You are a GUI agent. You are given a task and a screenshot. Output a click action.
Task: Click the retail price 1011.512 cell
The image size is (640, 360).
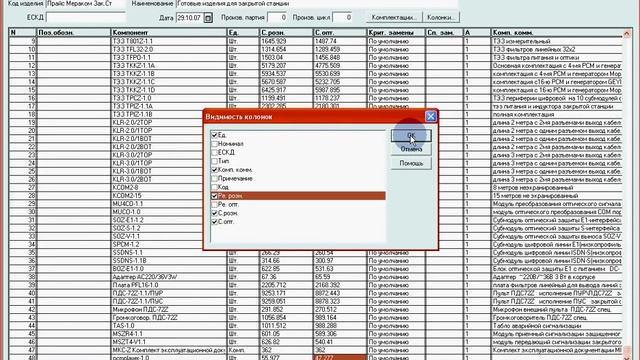(x=286, y=326)
